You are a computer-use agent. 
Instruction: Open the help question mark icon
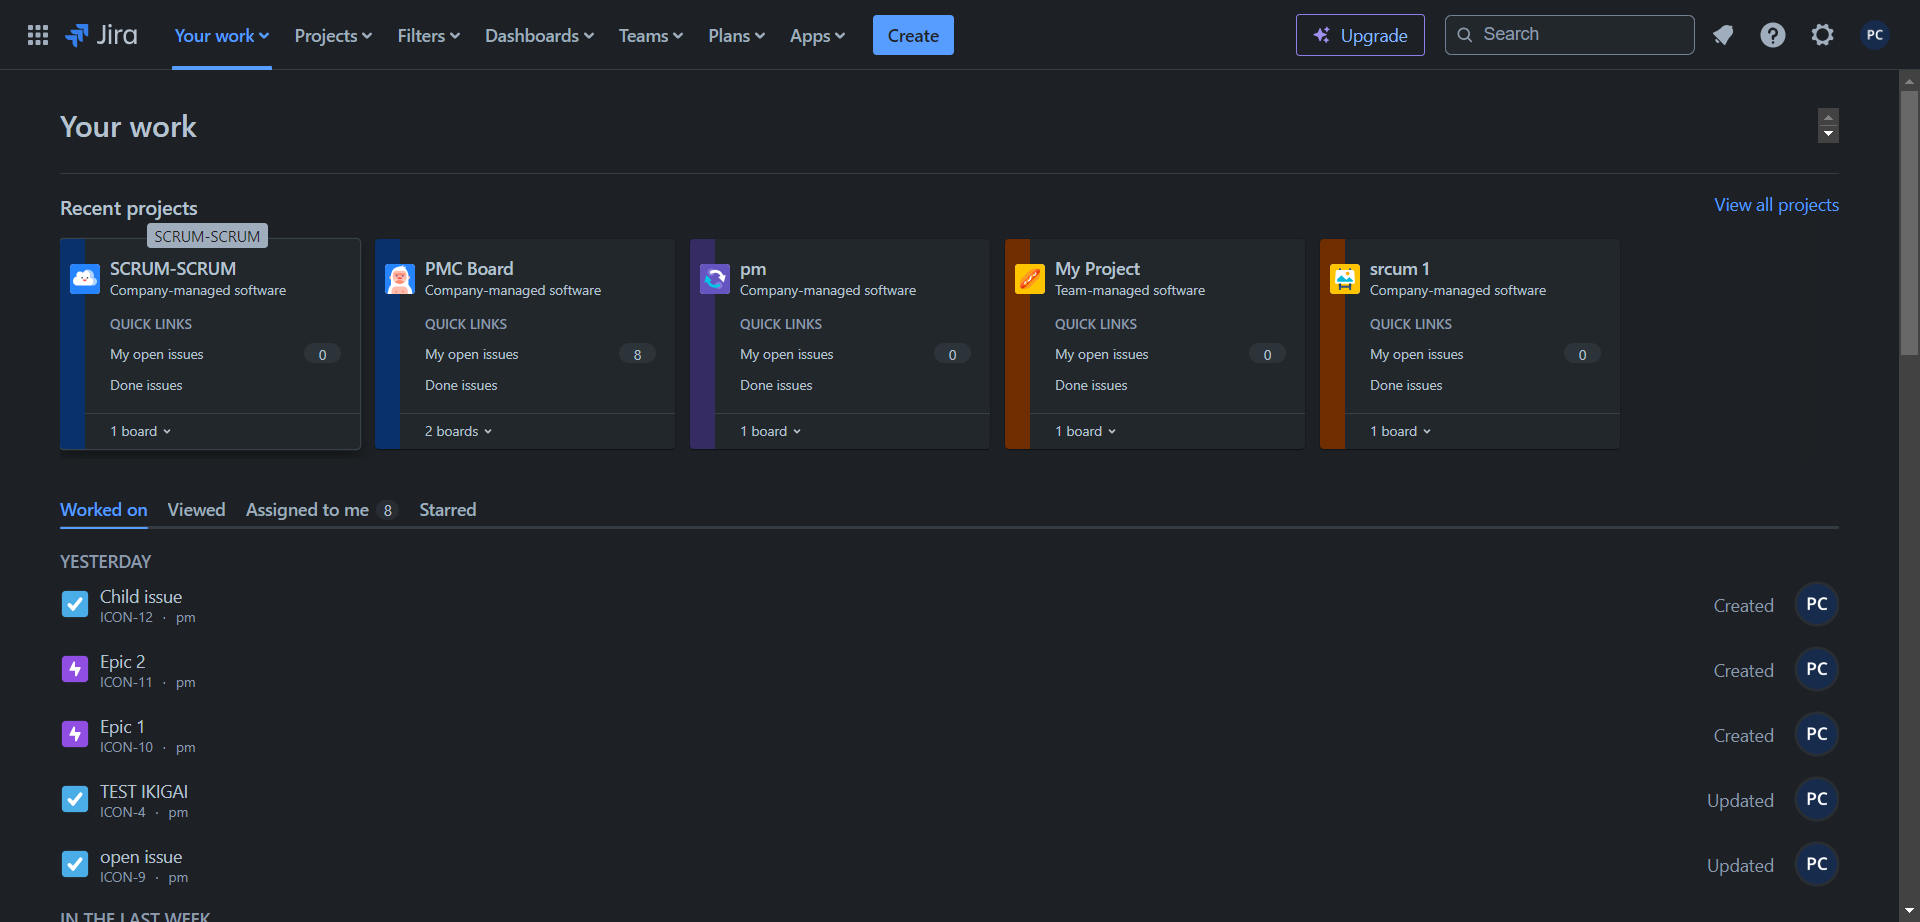point(1773,35)
